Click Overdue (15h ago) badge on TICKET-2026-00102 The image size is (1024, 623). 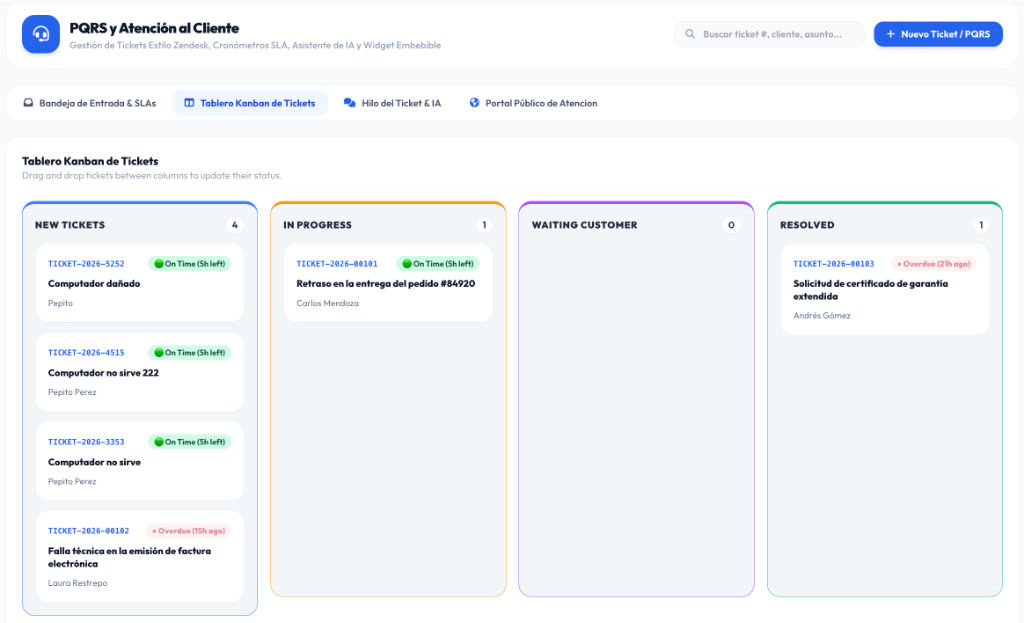pos(189,531)
